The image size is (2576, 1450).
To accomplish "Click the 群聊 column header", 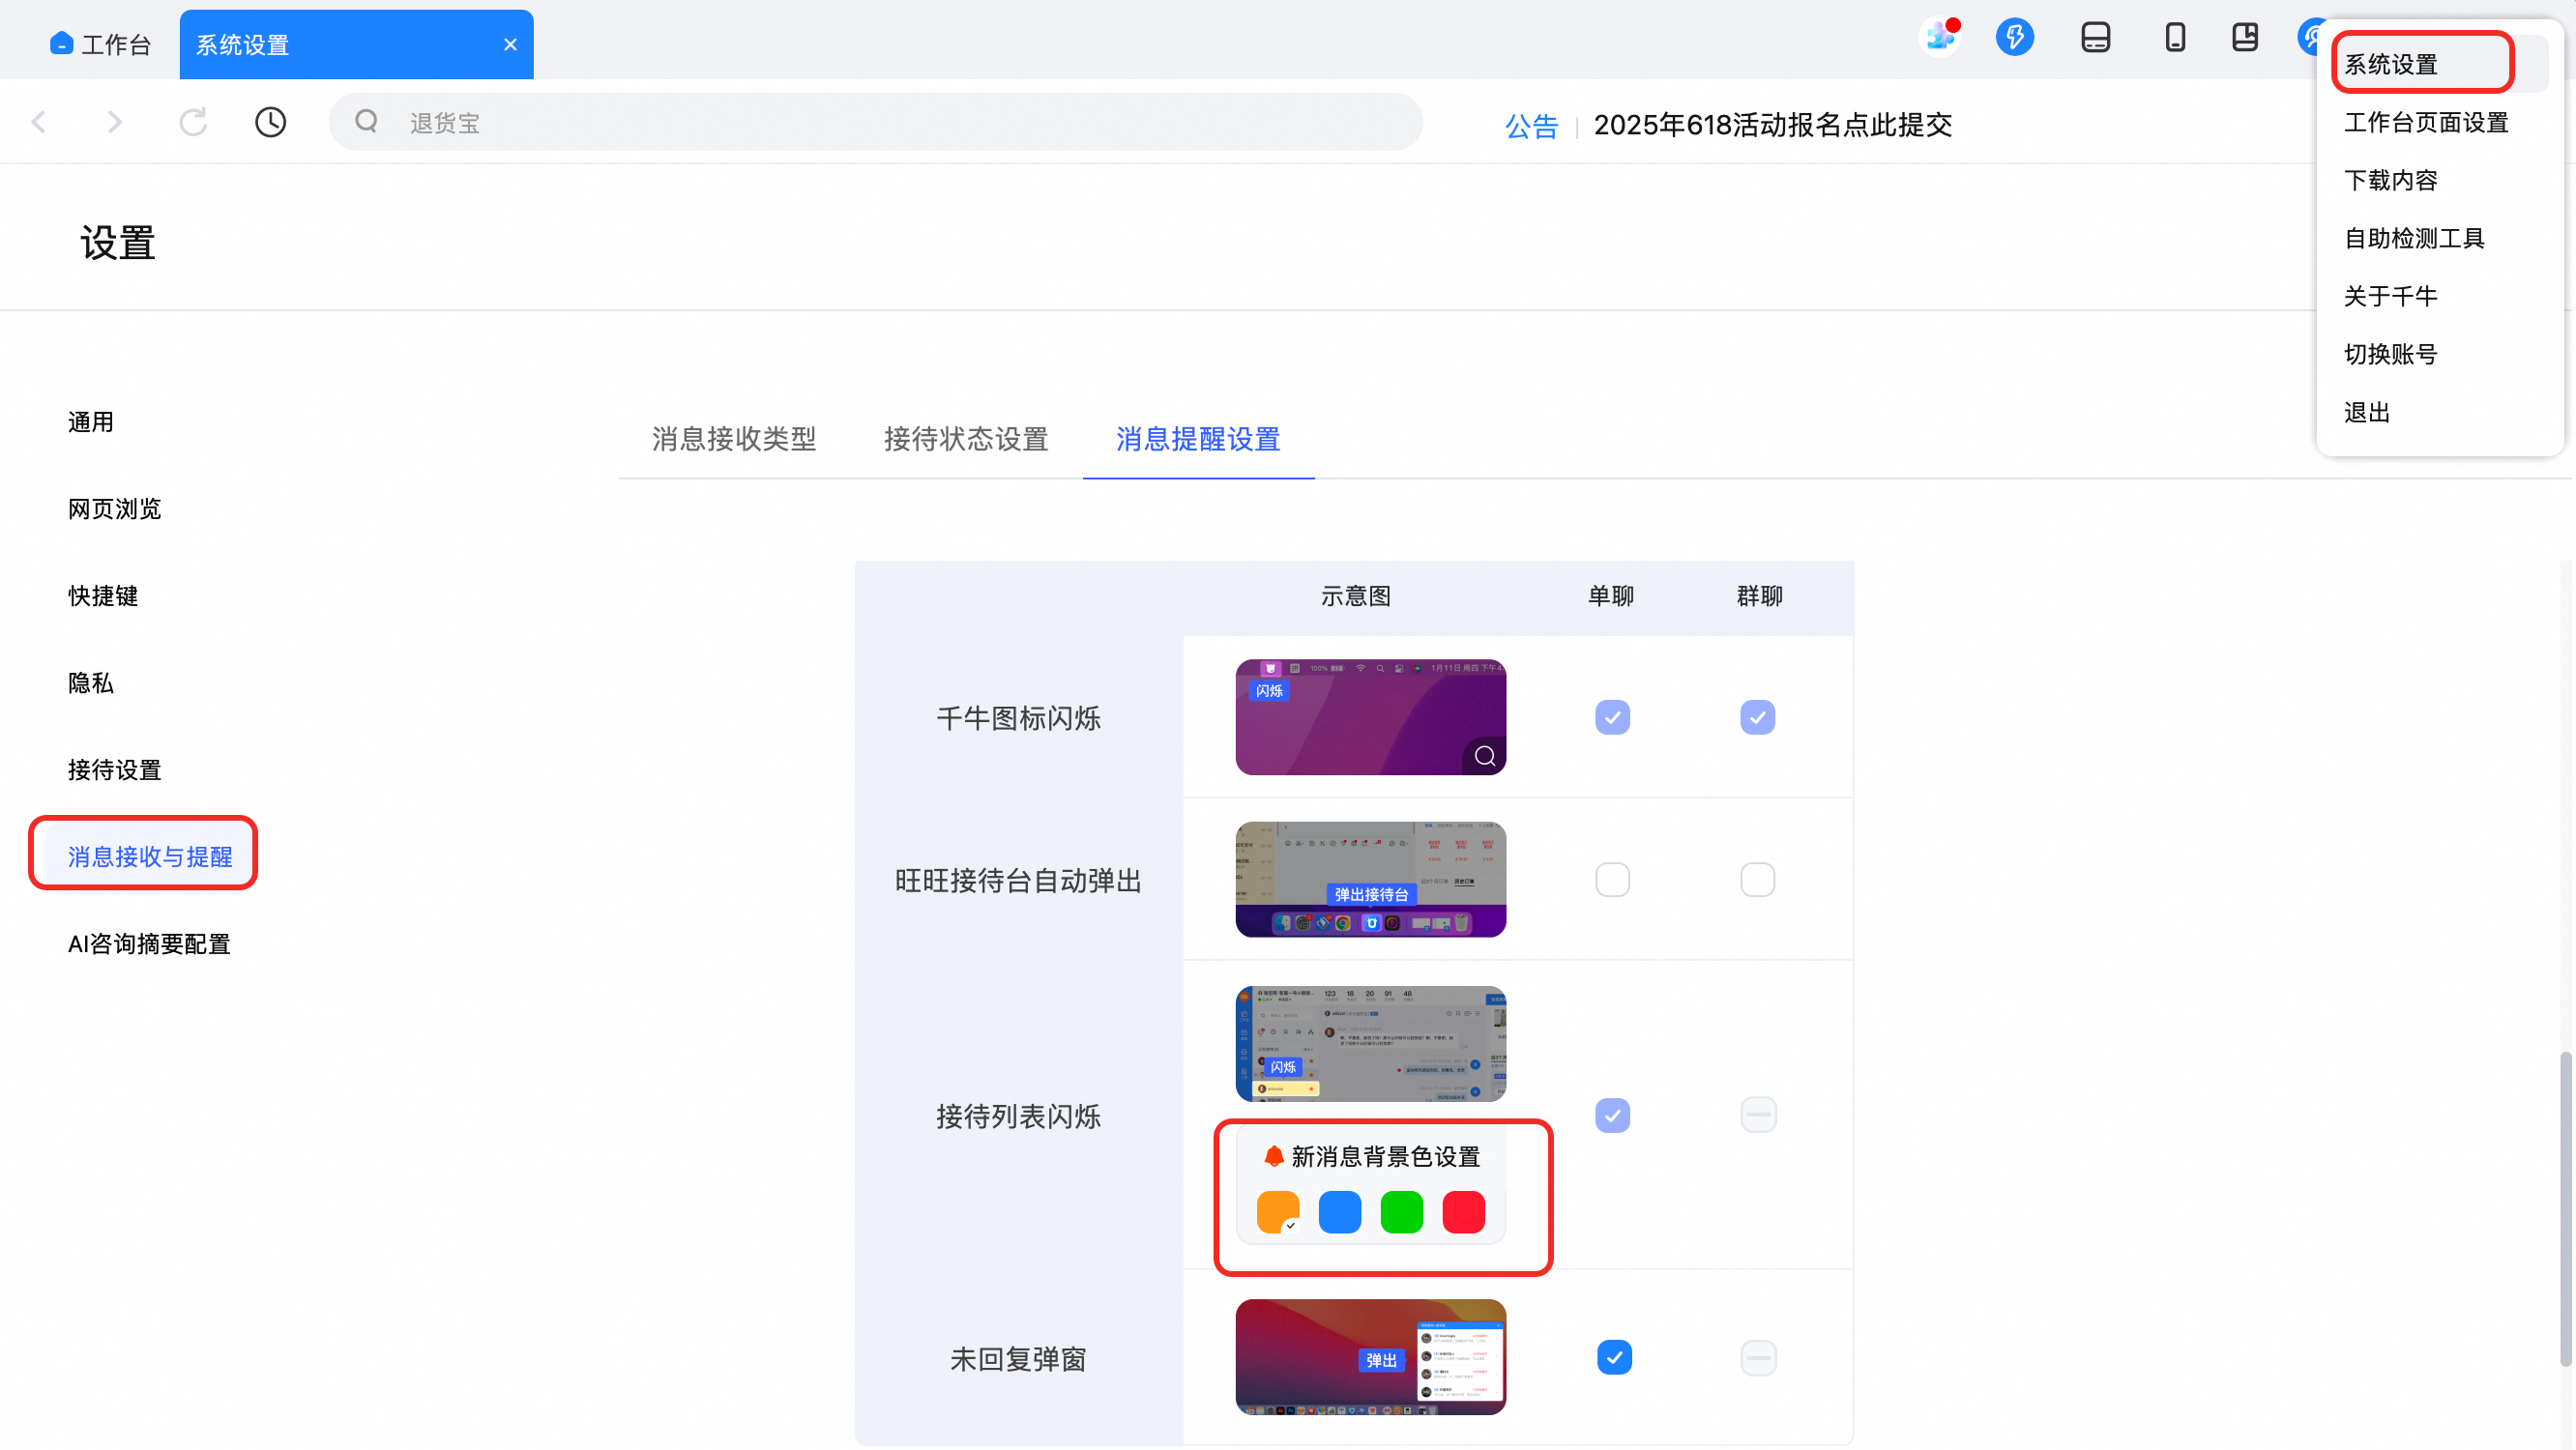I will click(x=1759, y=596).
